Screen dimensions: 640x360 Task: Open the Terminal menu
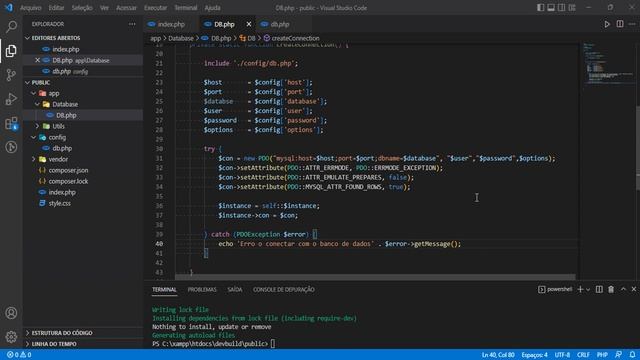click(x=186, y=8)
